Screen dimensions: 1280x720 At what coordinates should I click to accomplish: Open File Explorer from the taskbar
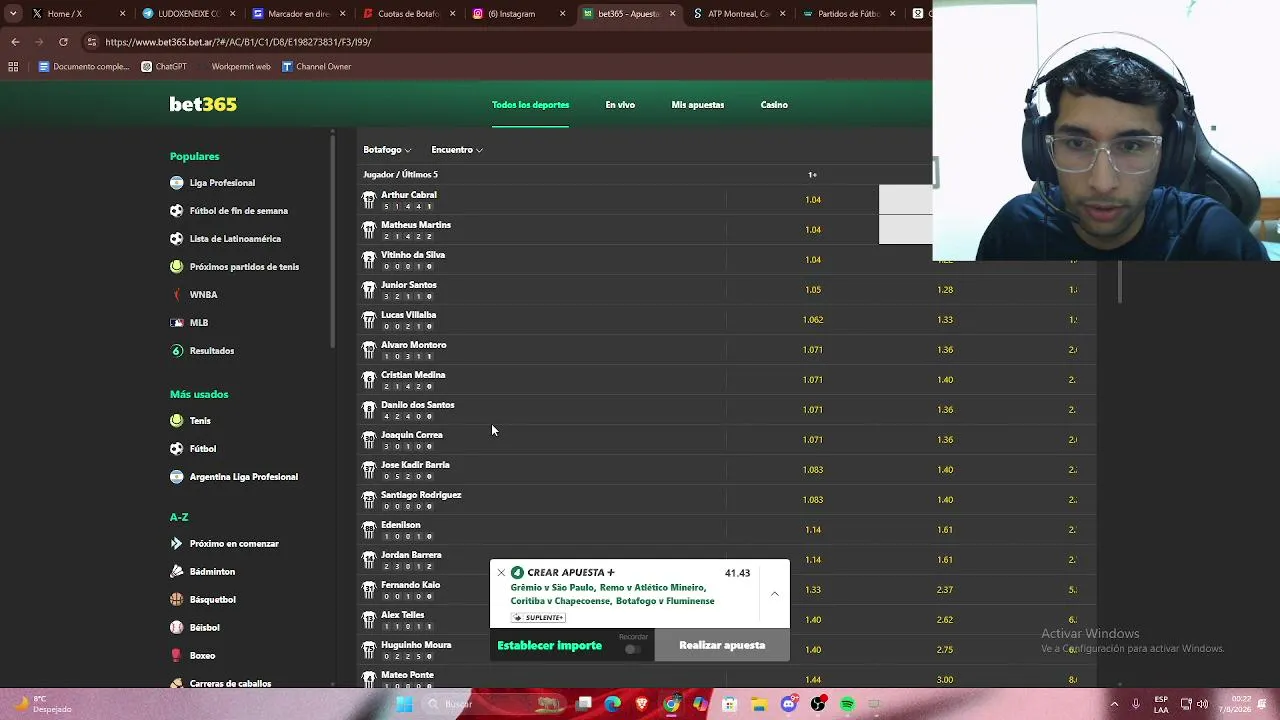pyautogui.click(x=759, y=704)
